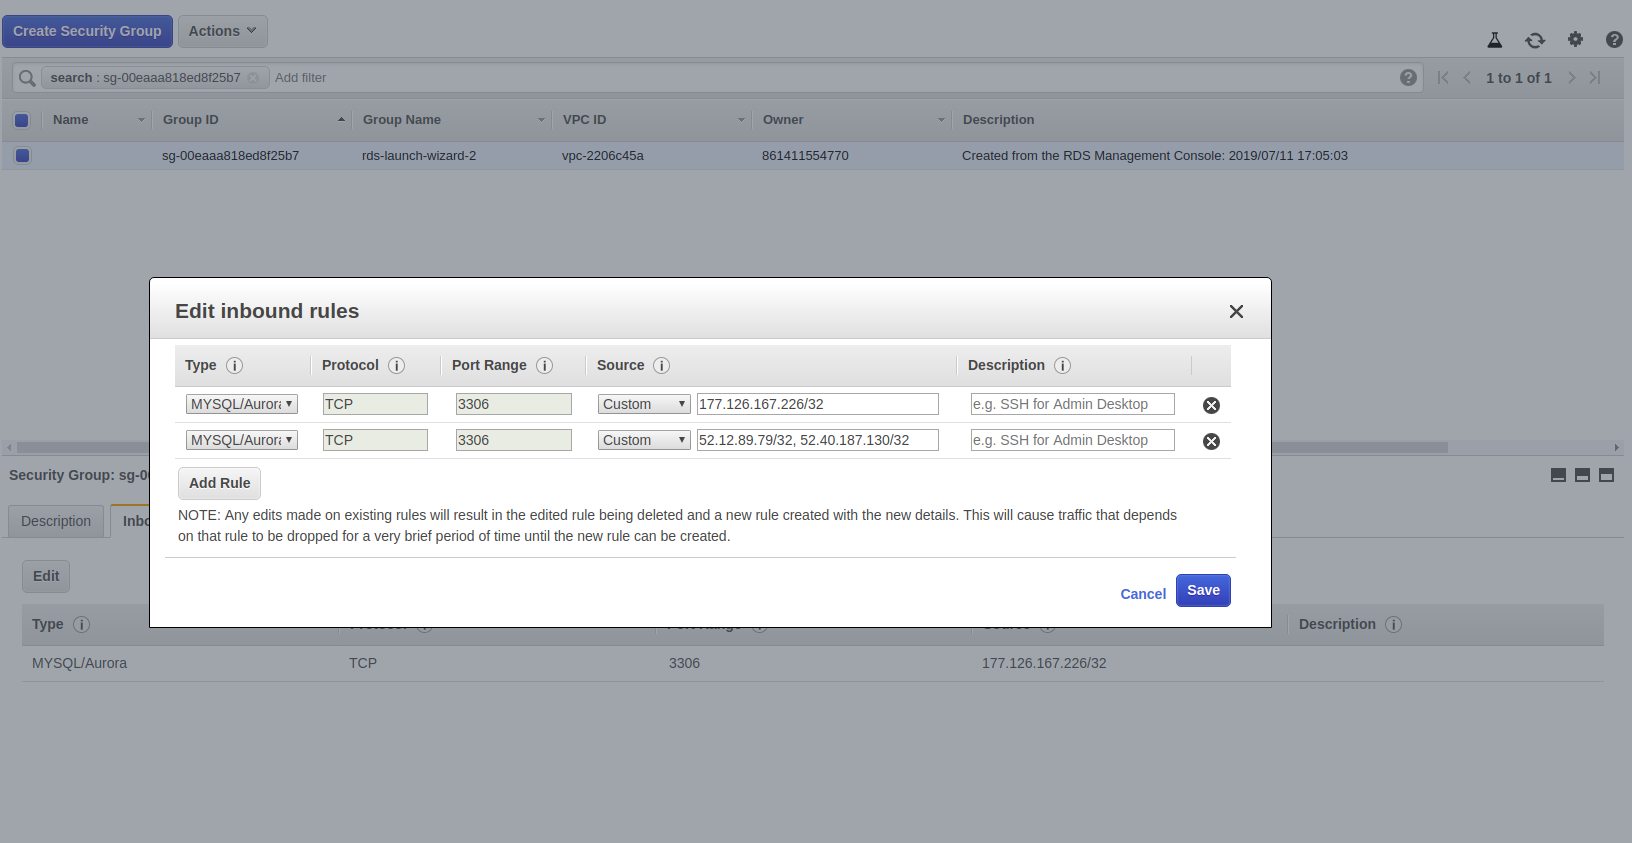Click the Edit button below tabs

[46, 576]
